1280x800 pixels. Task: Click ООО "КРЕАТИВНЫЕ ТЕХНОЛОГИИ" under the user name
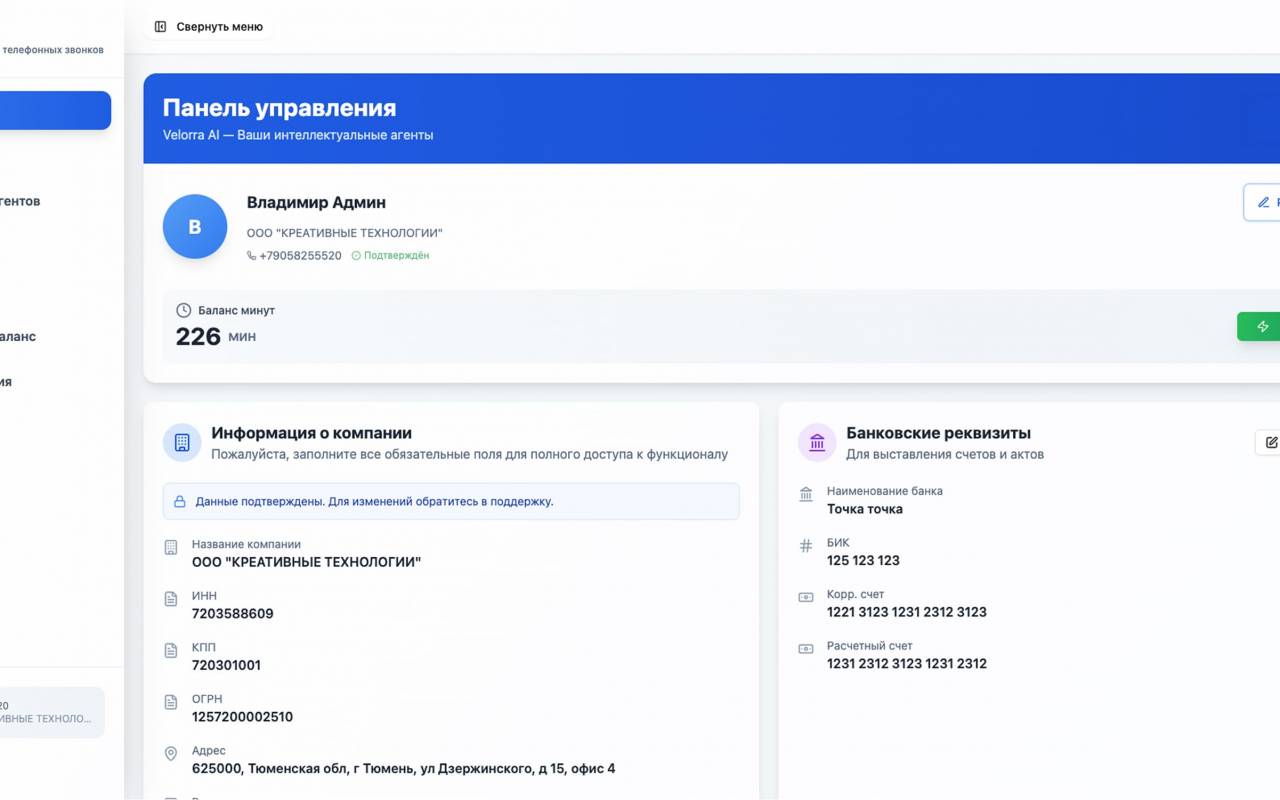click(x=345, y=233)
